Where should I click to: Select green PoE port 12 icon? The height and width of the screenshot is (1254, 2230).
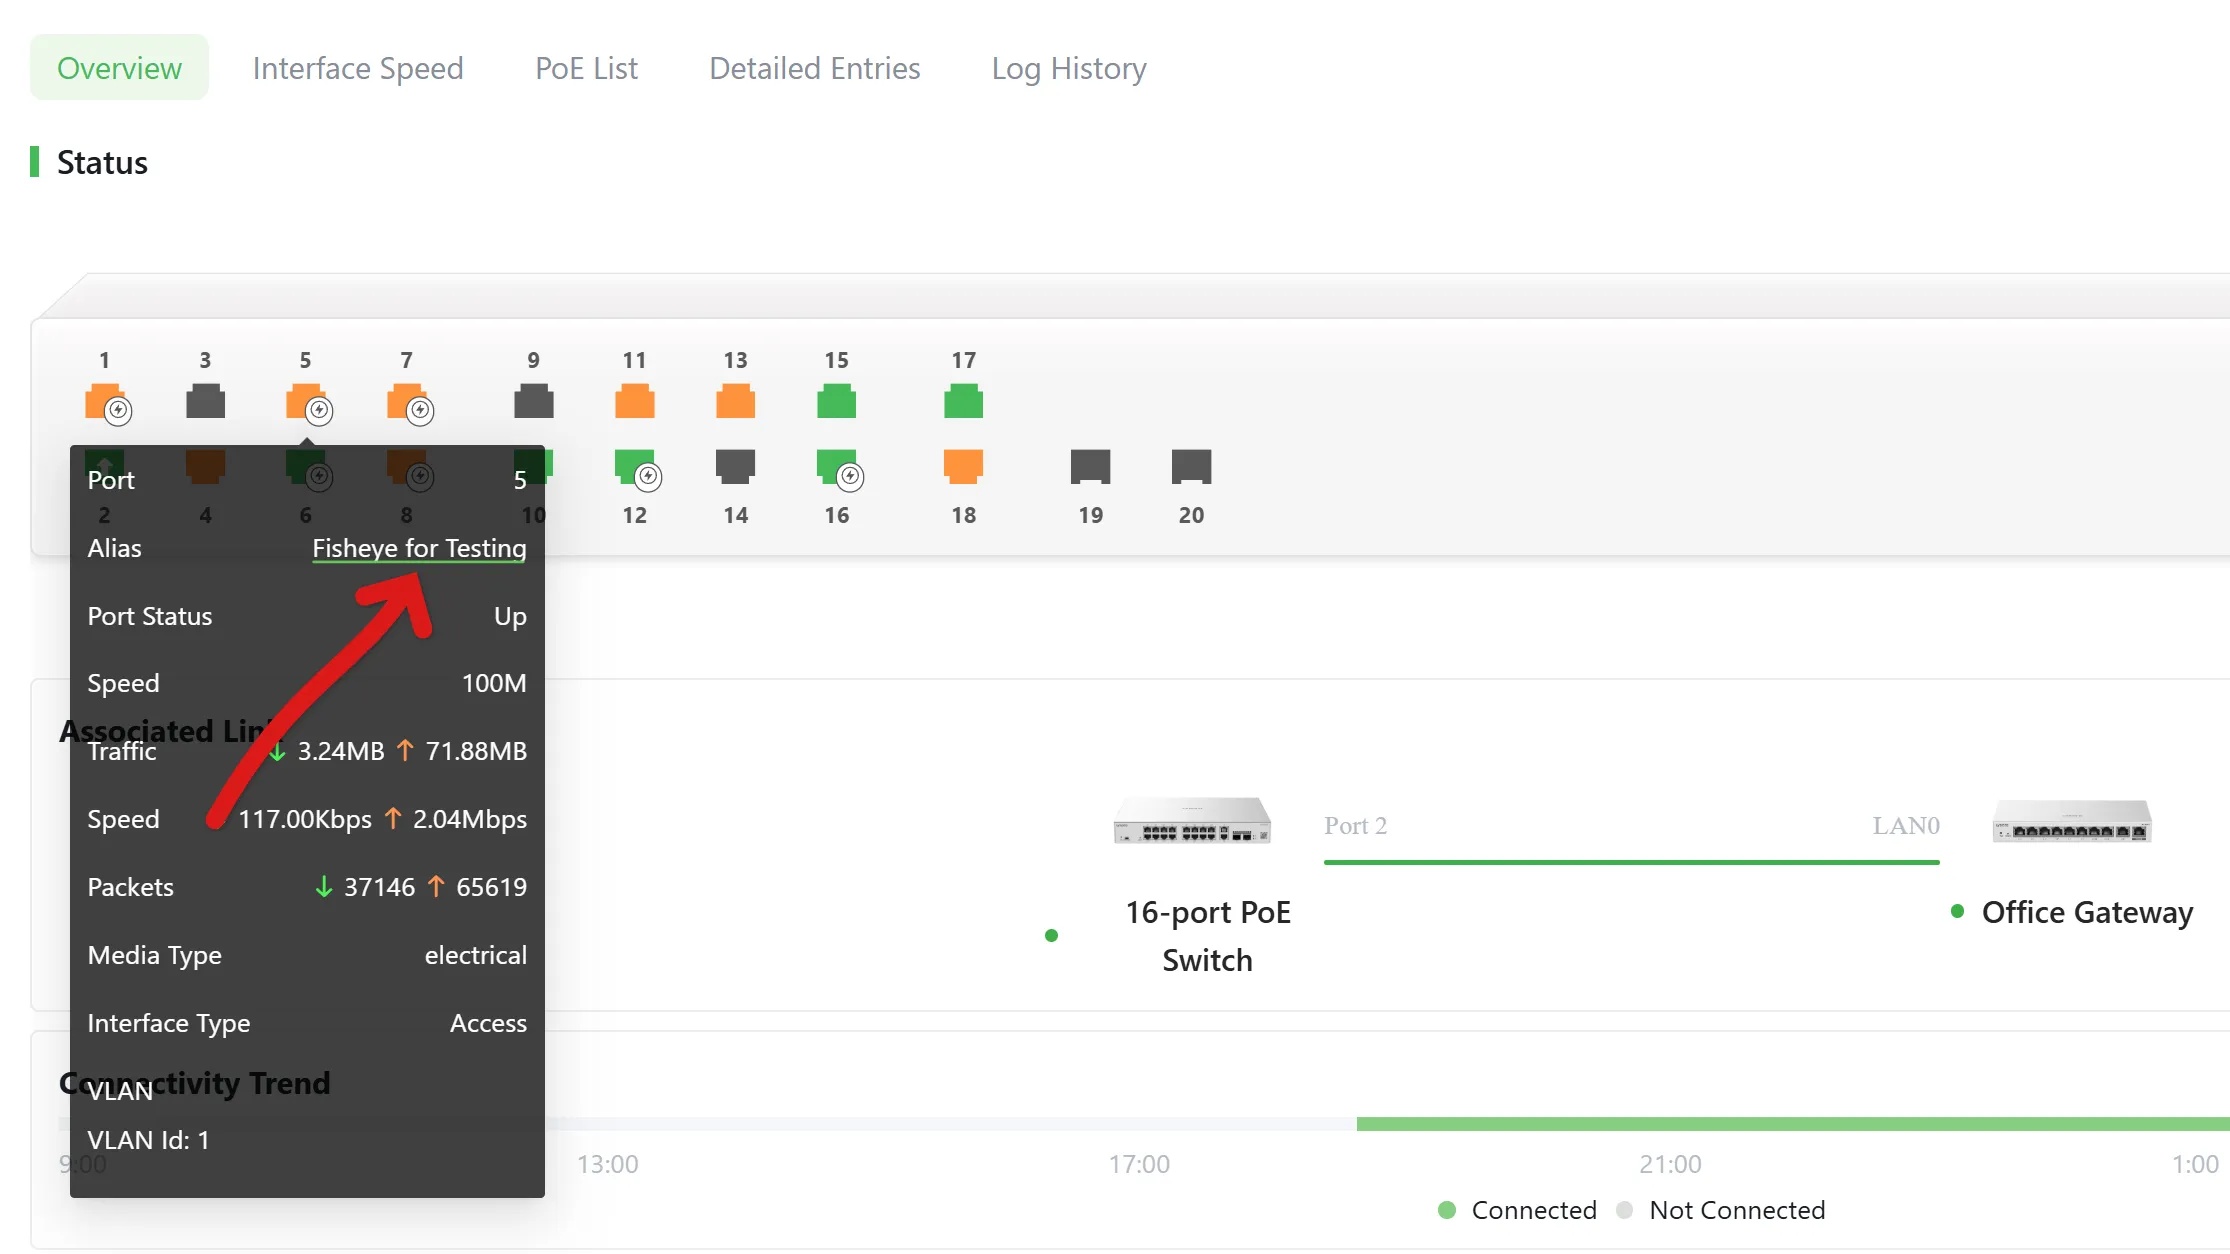coord(636,468)
